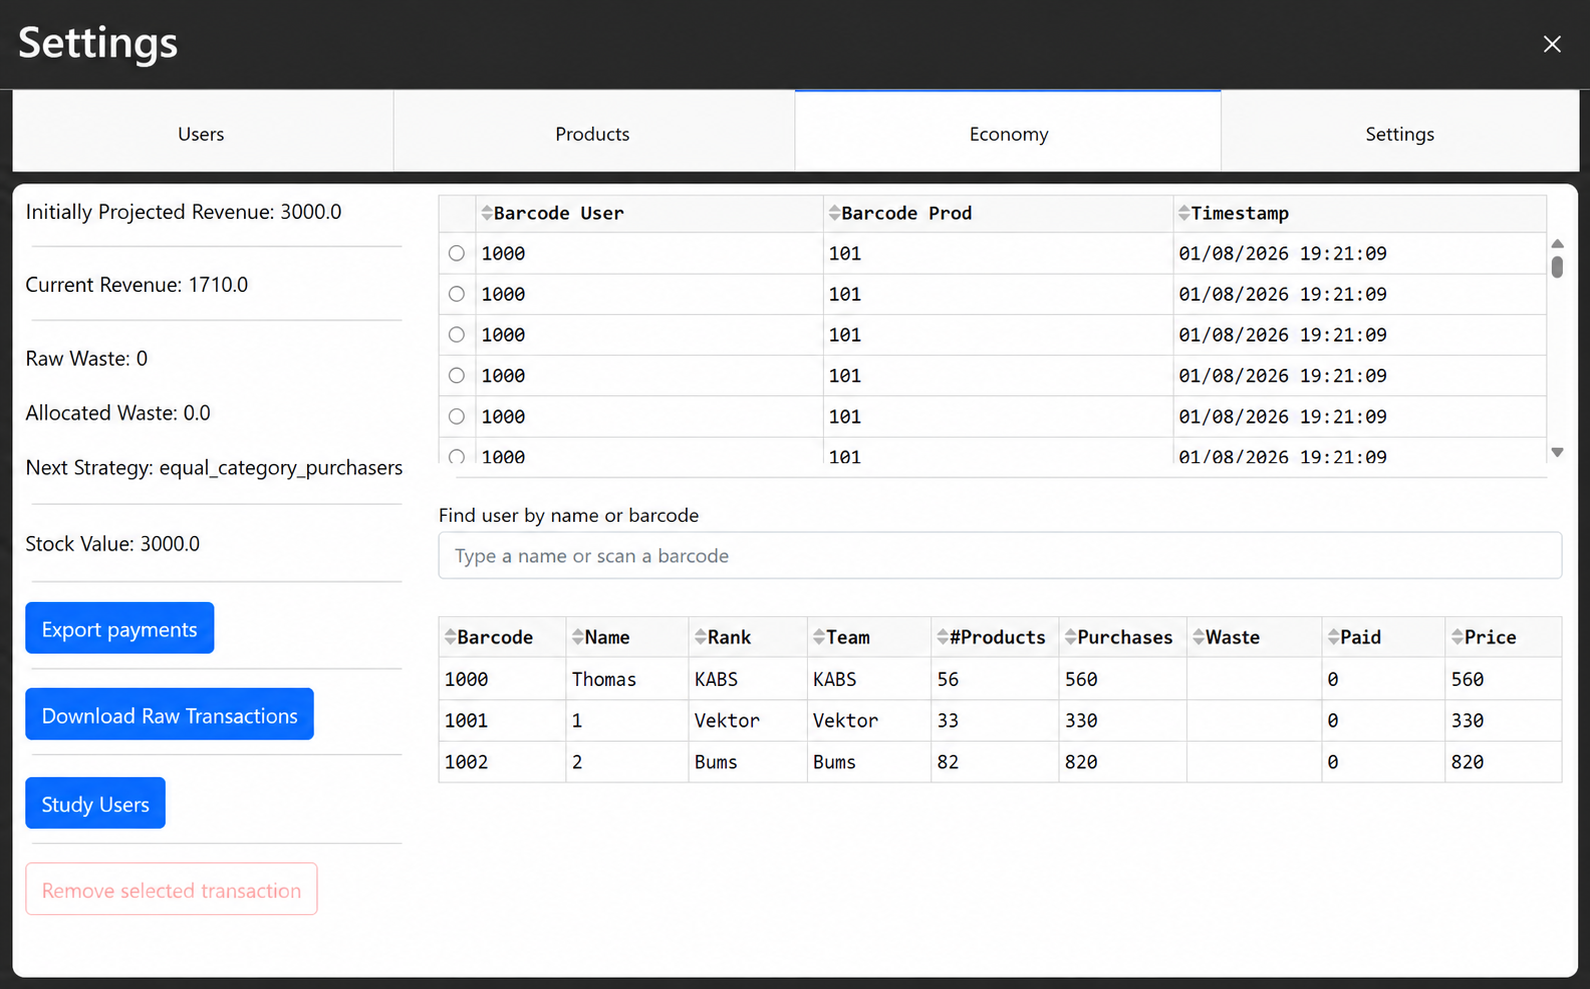Click the Name column sort arrows
This screenshot has width=1590, height=989.
coord(577,637)
